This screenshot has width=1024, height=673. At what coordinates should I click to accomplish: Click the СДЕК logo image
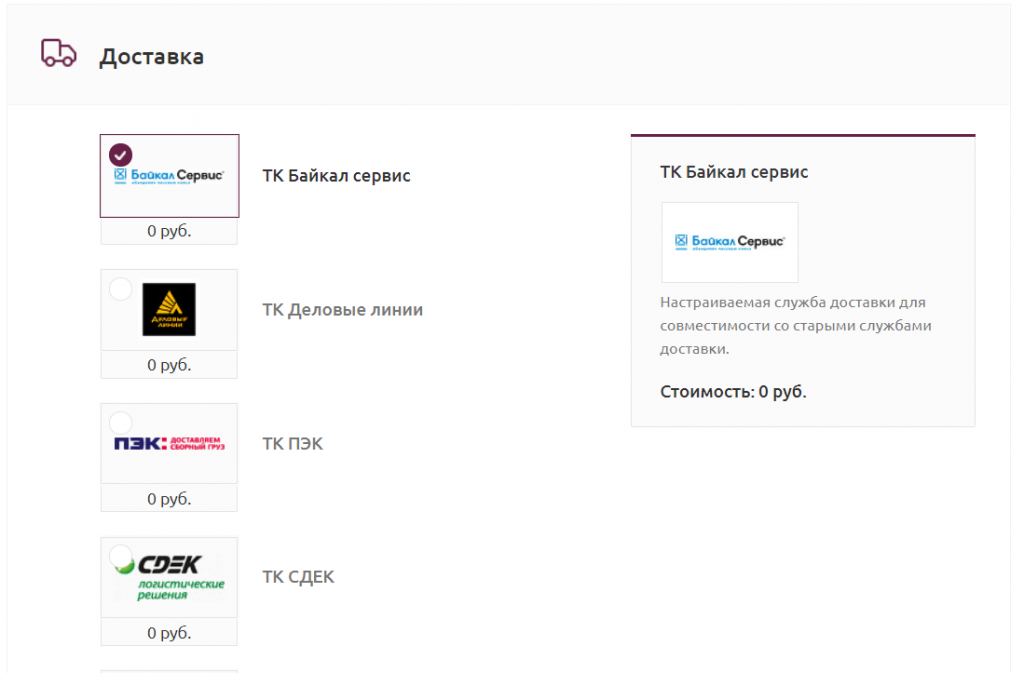coord(169,578)
